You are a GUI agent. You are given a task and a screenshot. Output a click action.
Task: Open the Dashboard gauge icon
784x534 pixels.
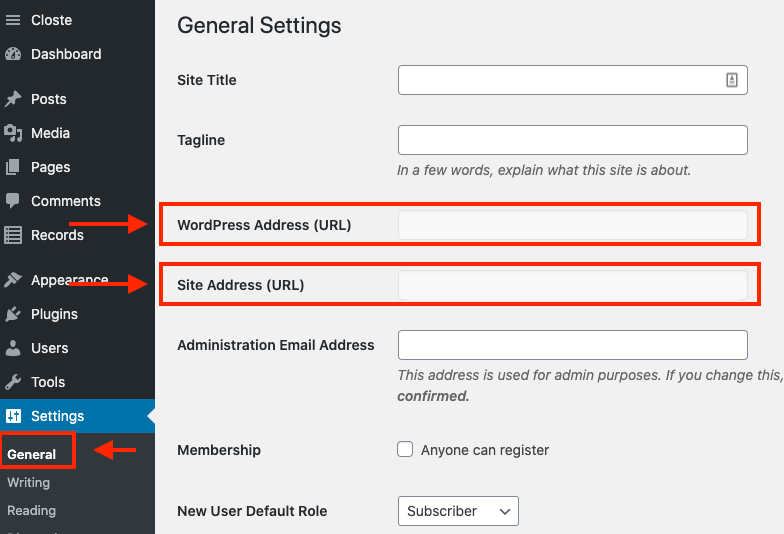[x=13, y=54]
